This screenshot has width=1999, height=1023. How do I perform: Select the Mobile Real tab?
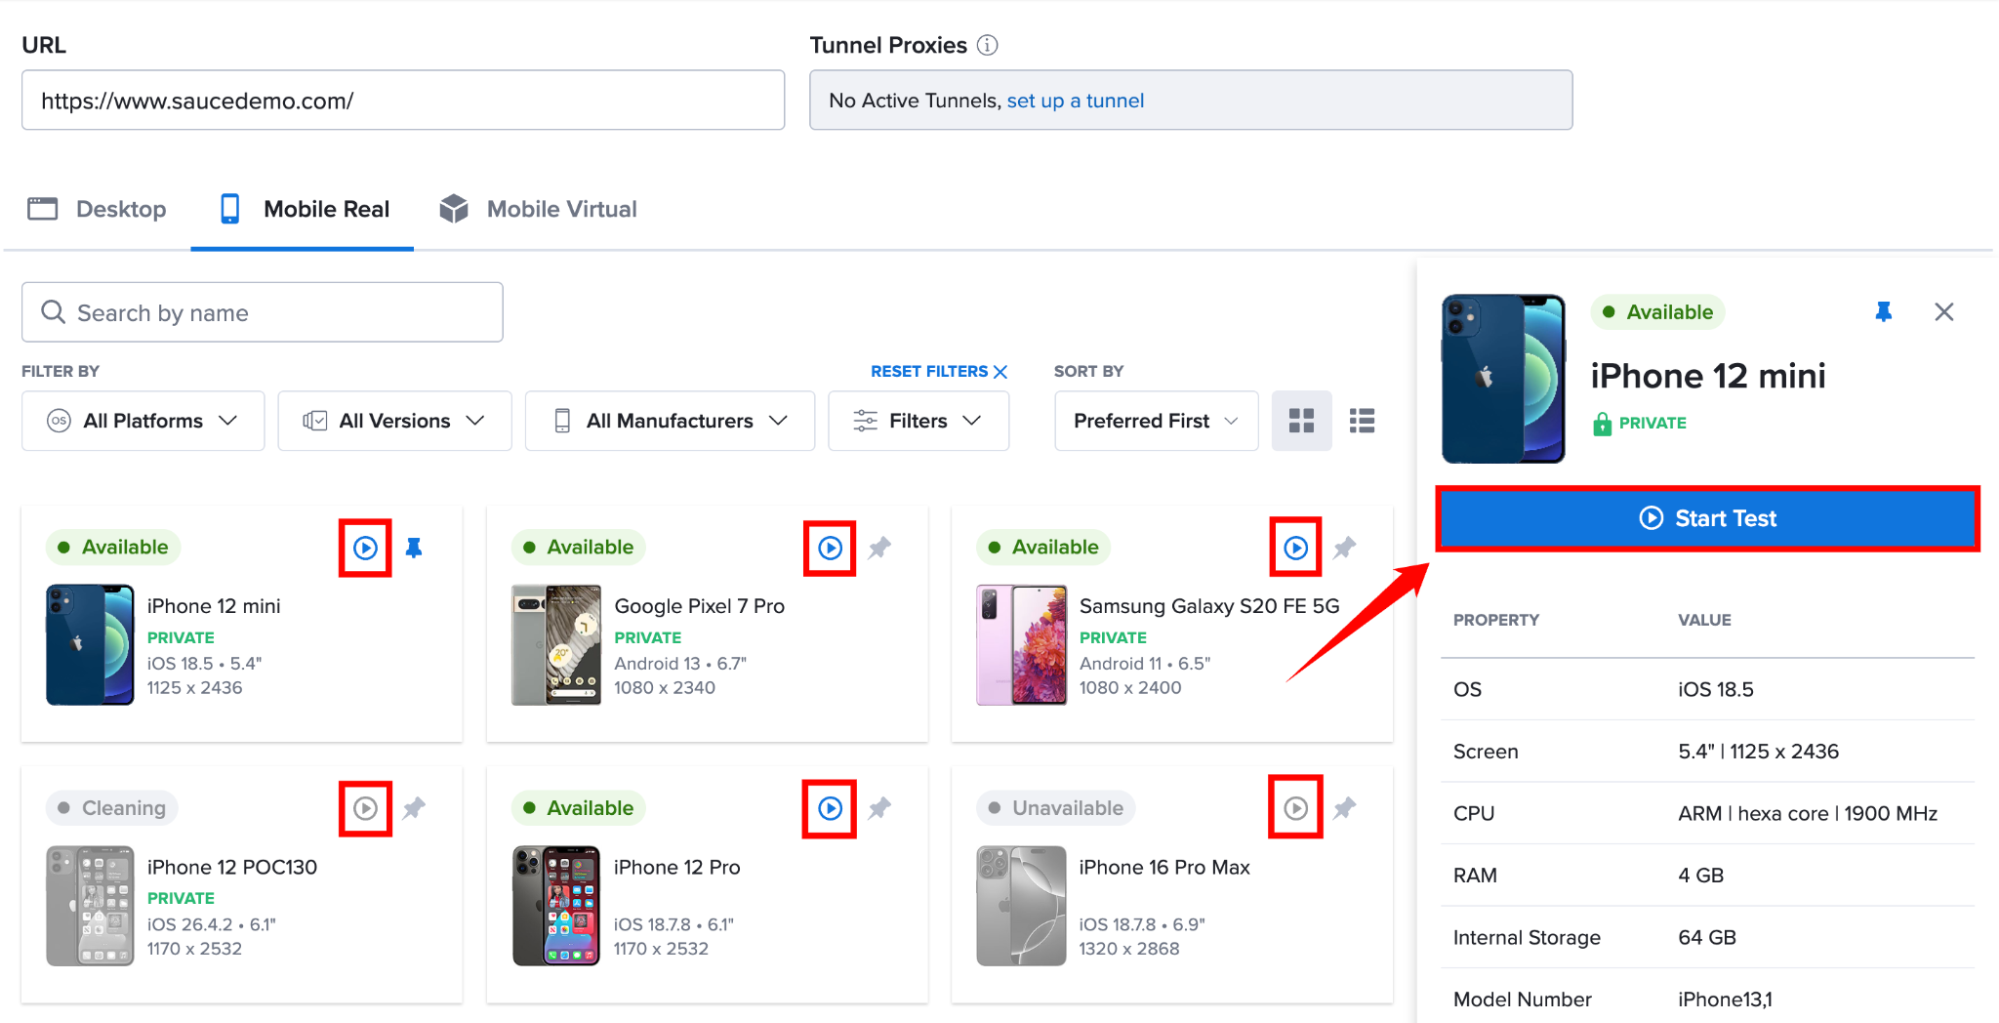coord(303,209)
